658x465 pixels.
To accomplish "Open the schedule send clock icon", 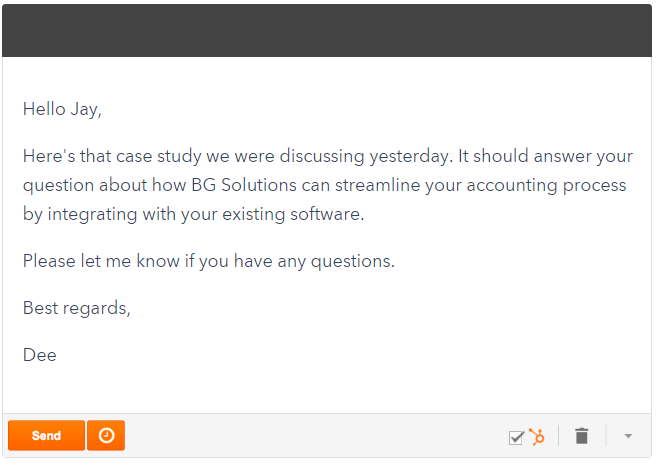I will coord(106,436).
